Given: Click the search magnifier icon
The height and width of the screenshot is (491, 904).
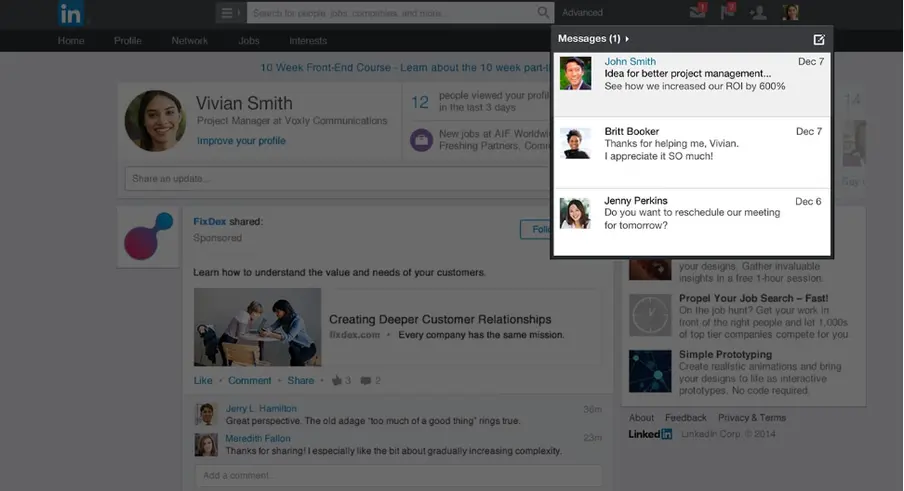Looking at the screenshot, I should pos(543,13).
